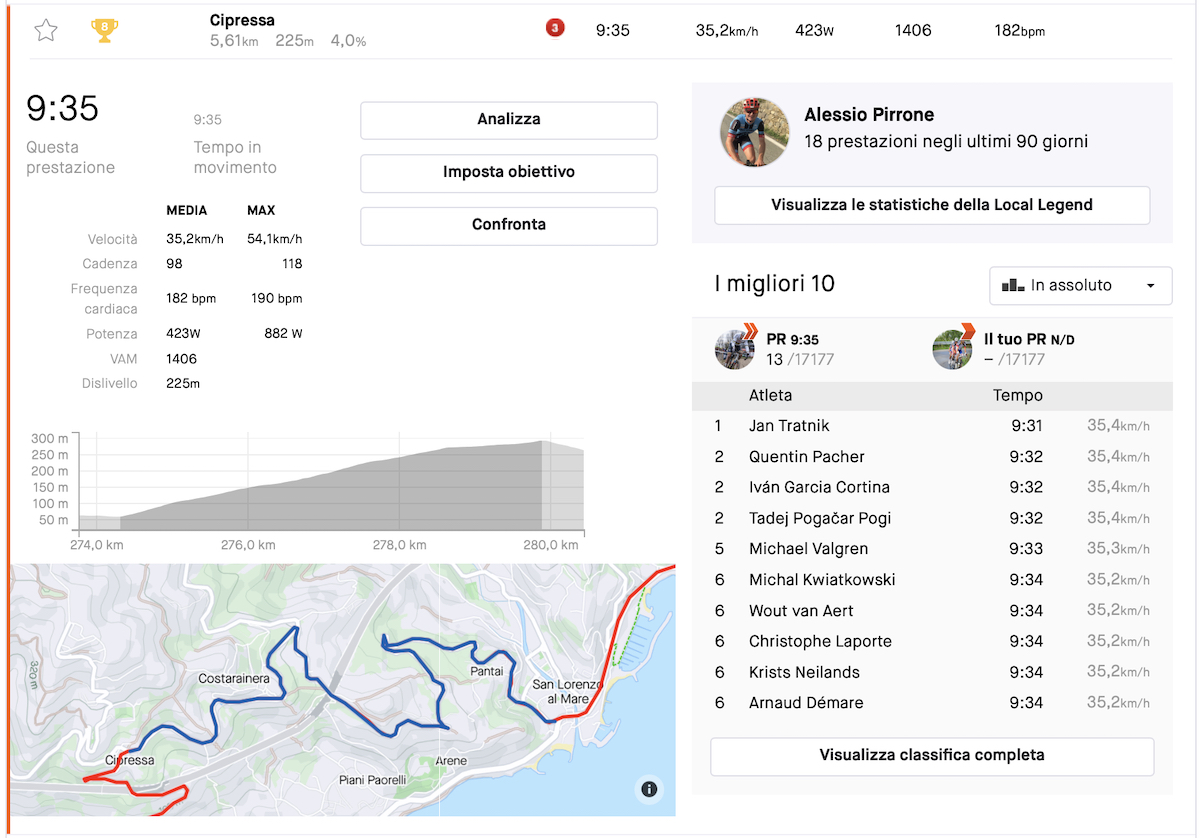Open Tadej Pogačar Pogi's athlete link

coord(820,518)
